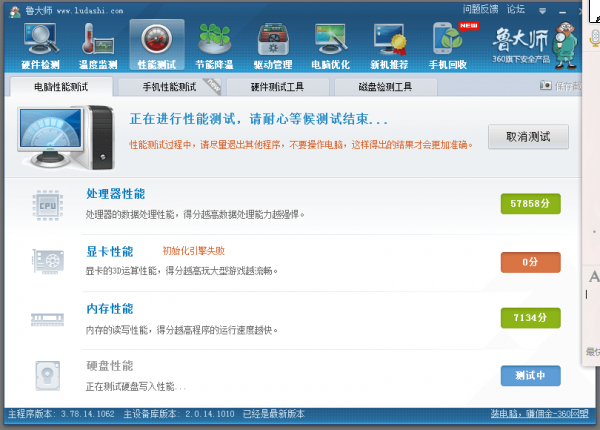
Task: Click the camera screenshot save icon
Action: (x=546, y=85)
